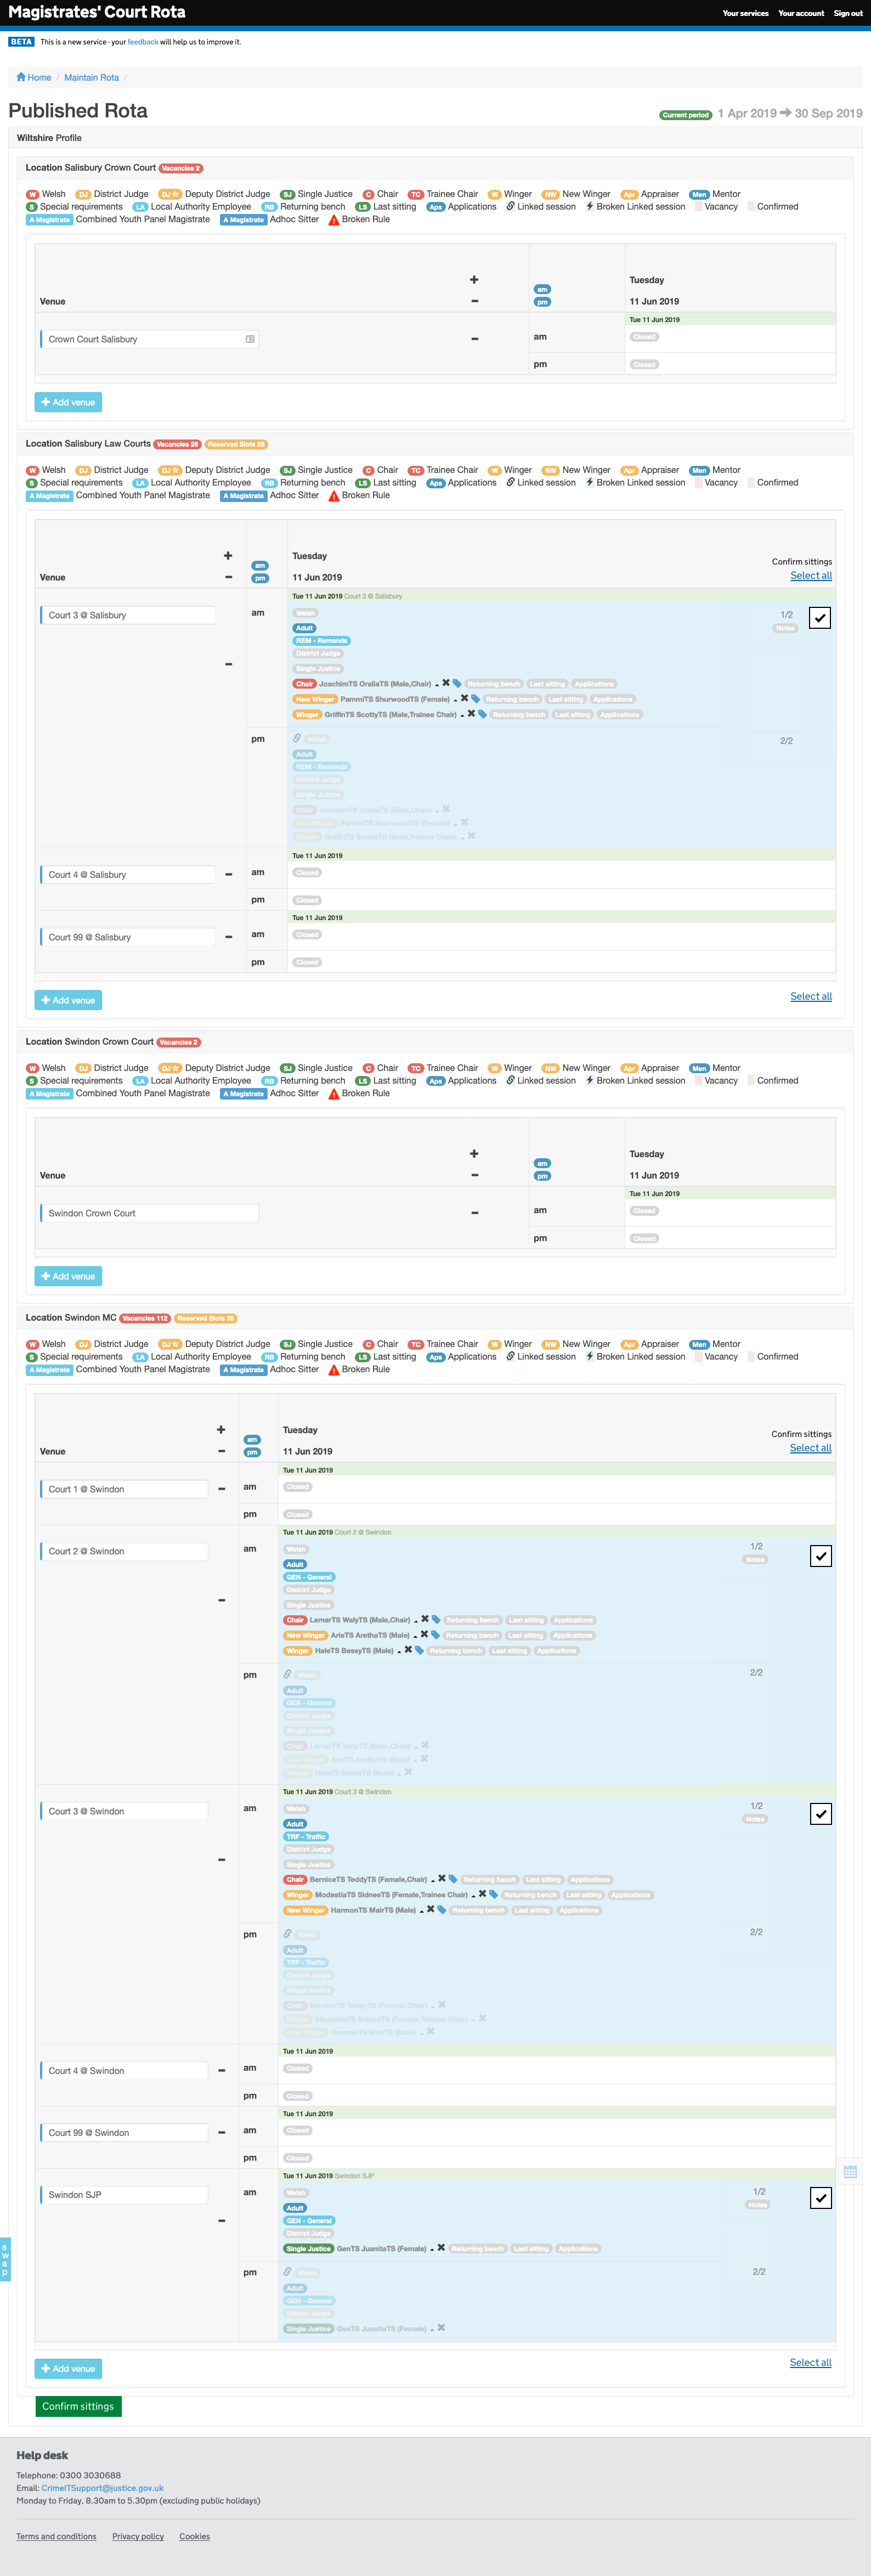Uncheck confirm sitting for Swindon SJP
The height and width of the screenshot is (2576, 871).
(820, 2198)
